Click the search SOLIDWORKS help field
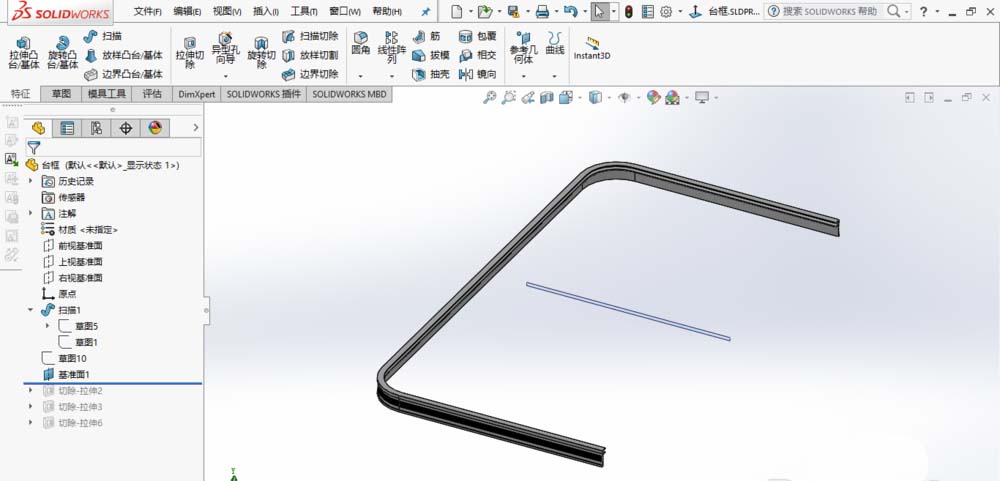Image resolution: width=1000 pixels, height=481 pixels. tap(831, 11)
